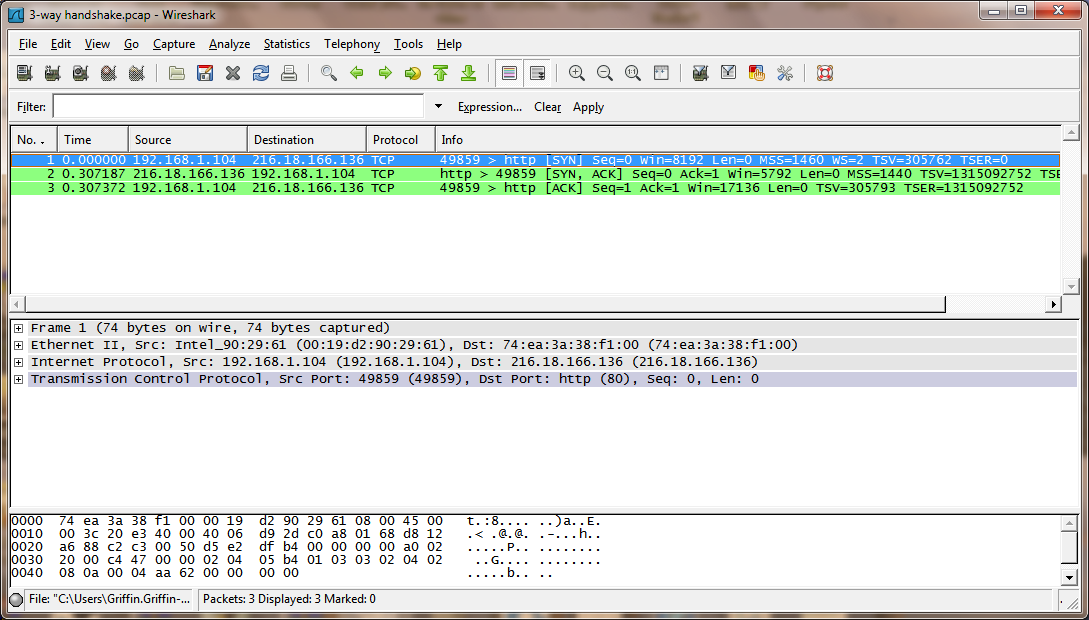The image size is (1089, 620).
Task: Click packet list horizontal scrollbar right arrow
Action: coord(1054,304)
